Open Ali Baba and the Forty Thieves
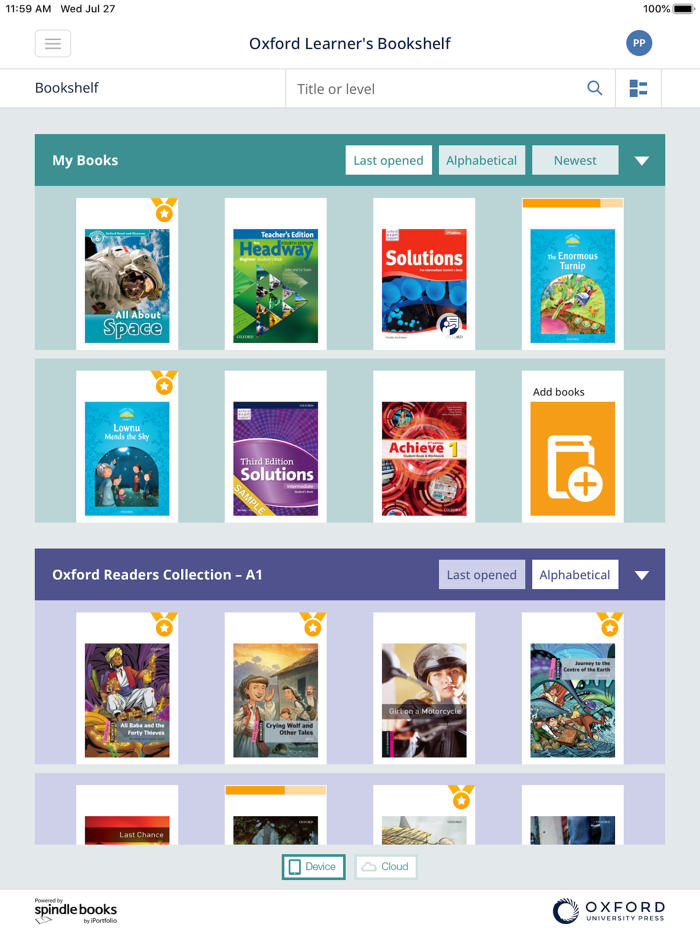700x933 pixels. 127,700
